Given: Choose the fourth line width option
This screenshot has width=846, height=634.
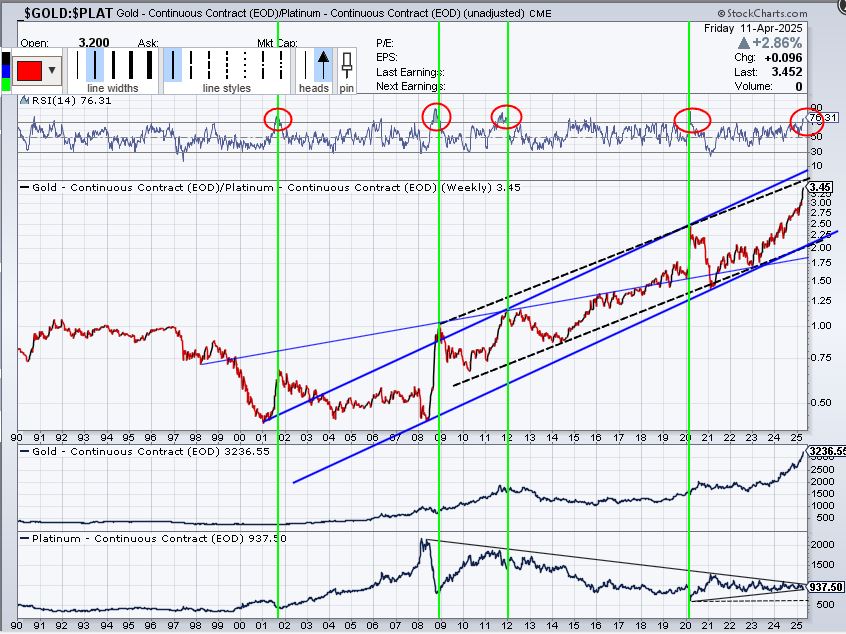Looking at the screenshot, I should [x=131, y=65].
